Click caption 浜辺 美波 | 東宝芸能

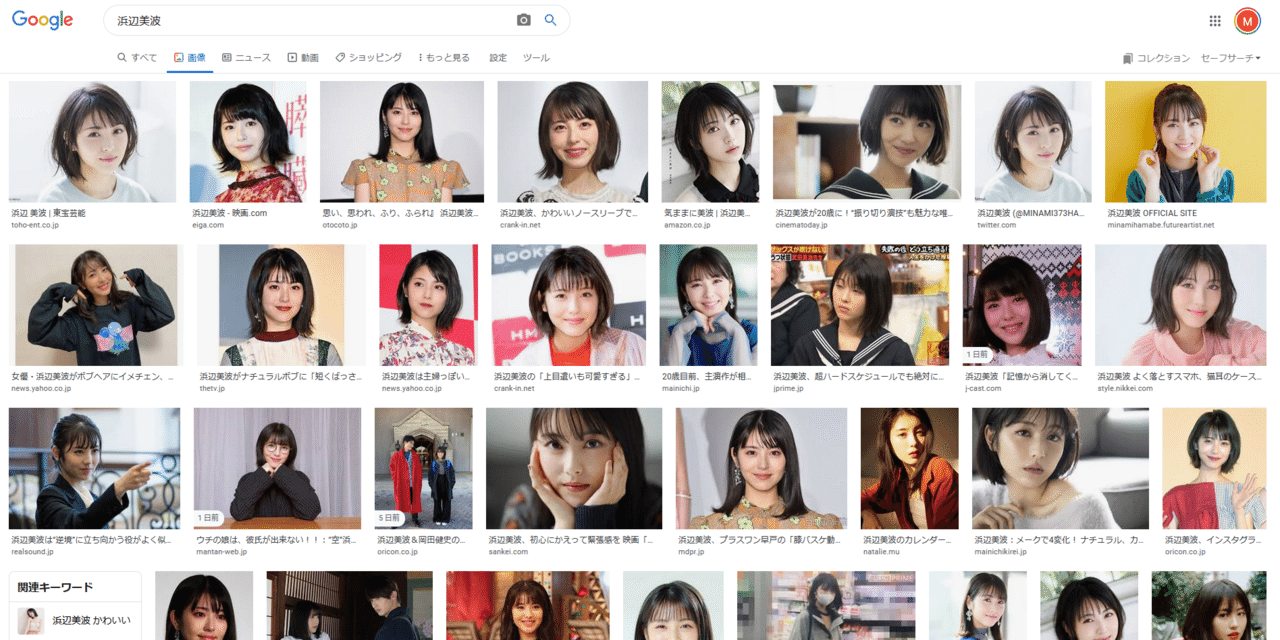[x=48, y=213]
